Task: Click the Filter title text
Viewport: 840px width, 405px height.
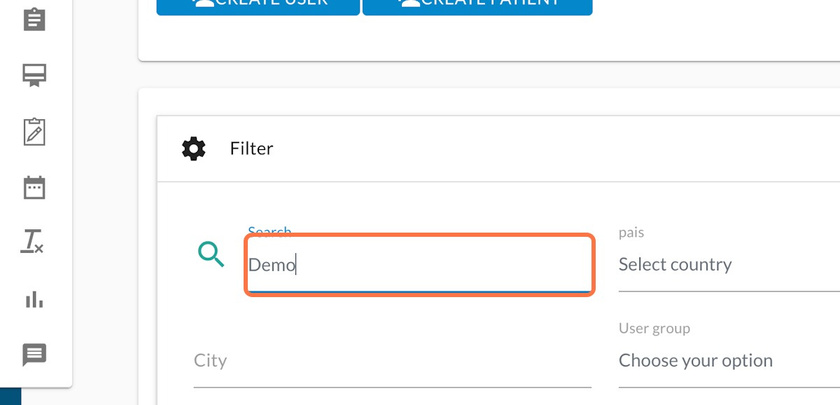Action: click(251, 149)
